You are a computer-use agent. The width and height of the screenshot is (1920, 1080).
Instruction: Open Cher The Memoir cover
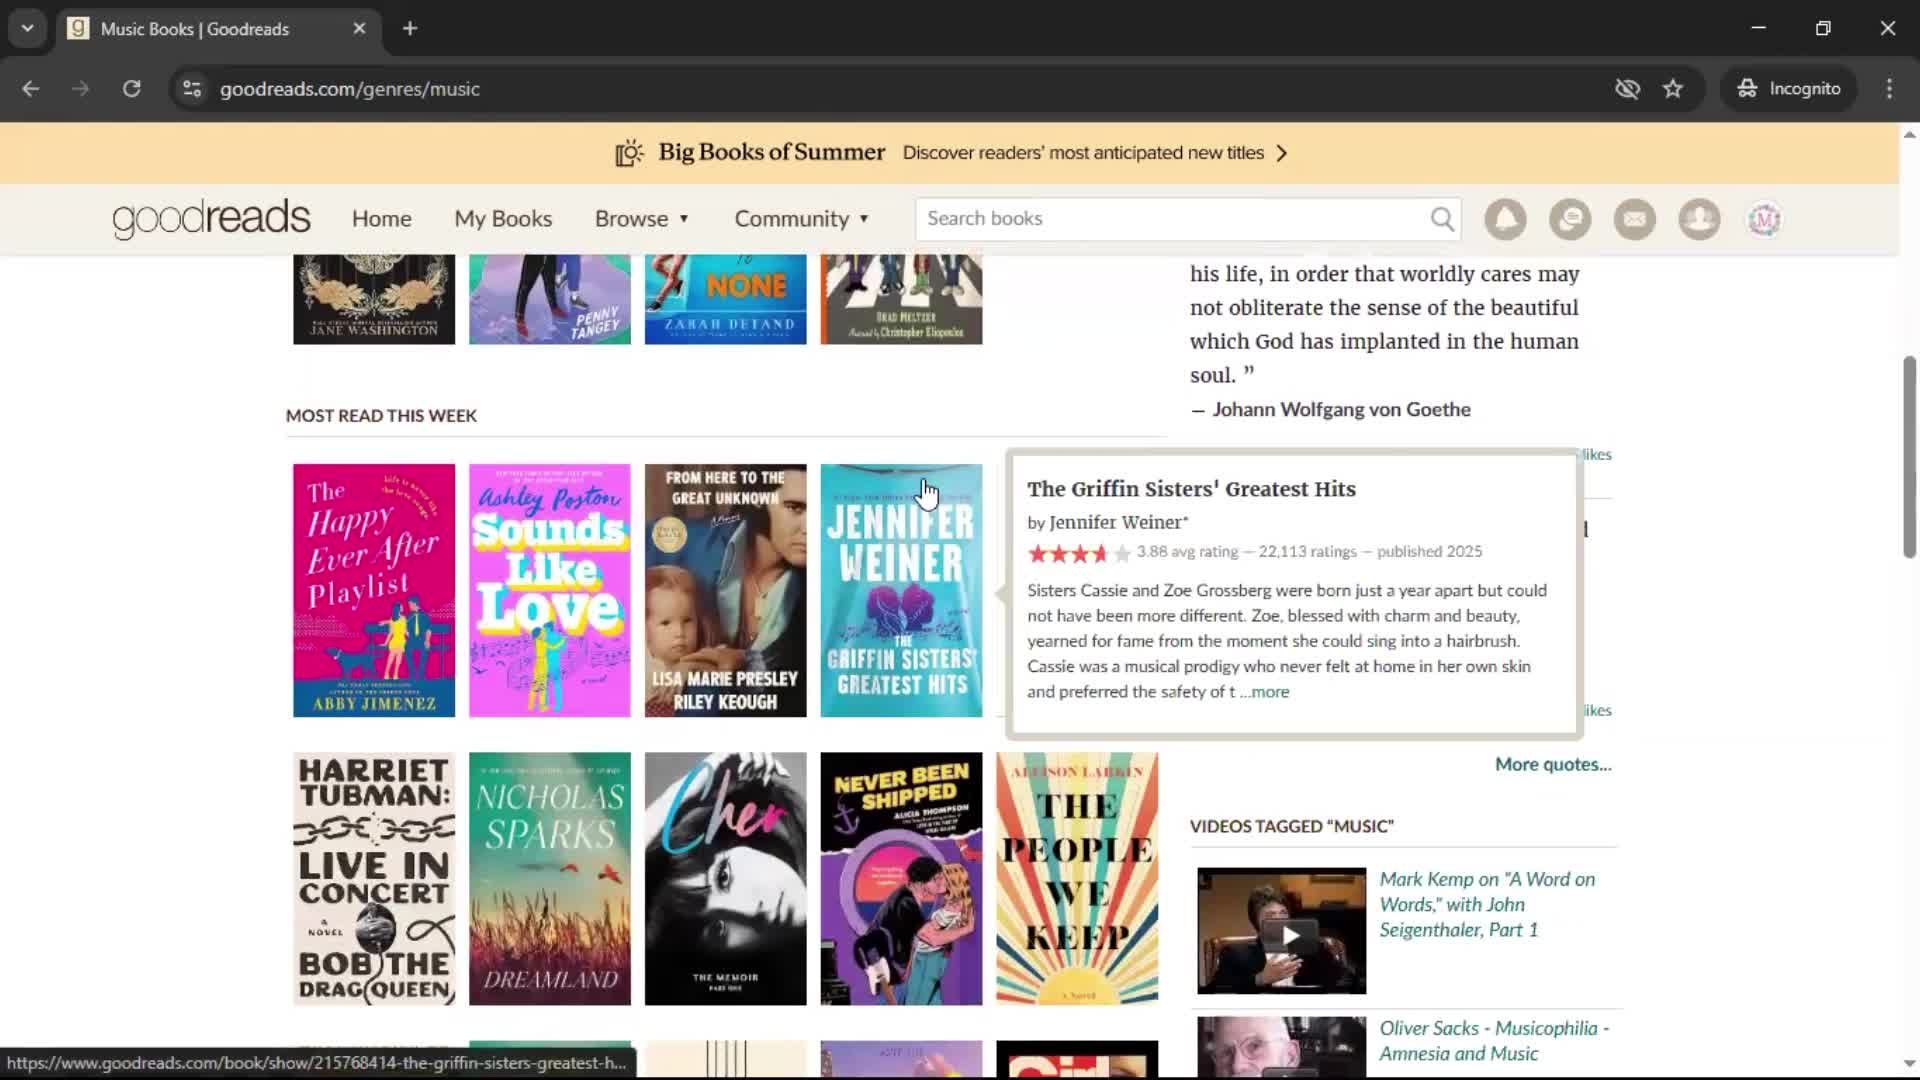[726, 879]
